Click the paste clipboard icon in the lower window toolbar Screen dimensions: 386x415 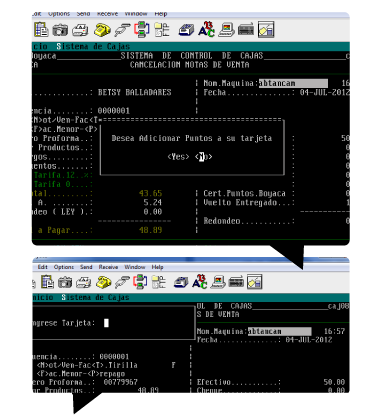[47, 282]
